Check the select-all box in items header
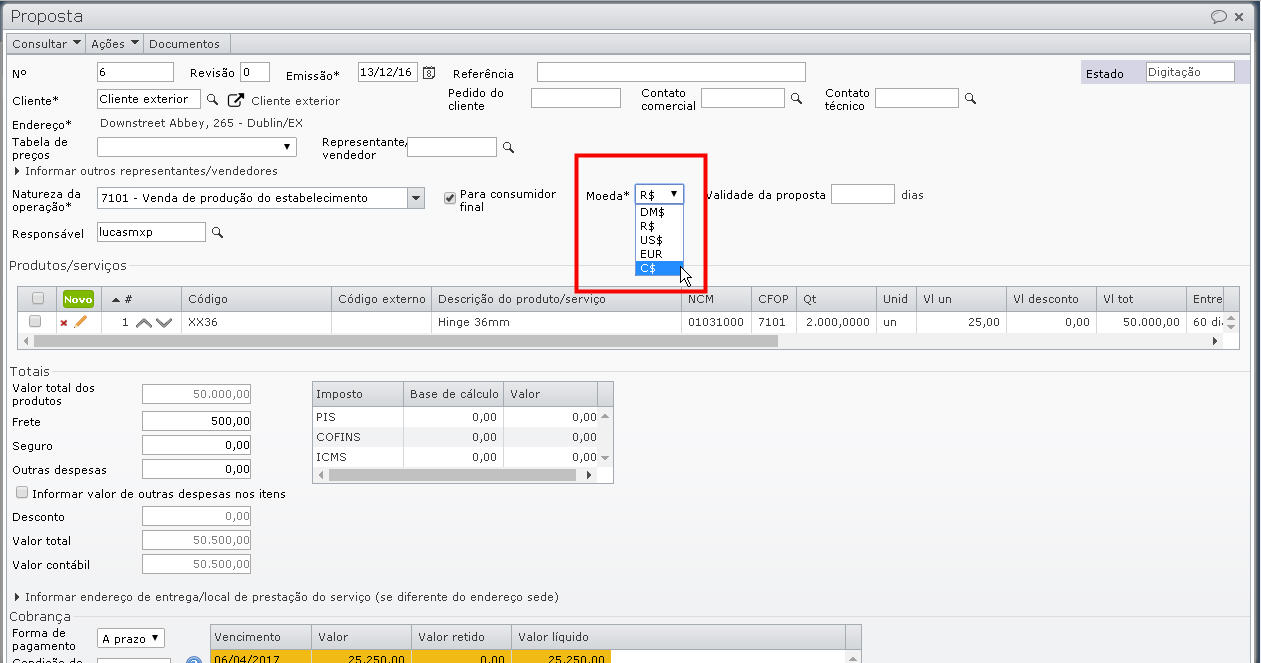Image resolution: width=1261 pixels, height=663 pixels. pyautogui.click(x=37, y=299)
